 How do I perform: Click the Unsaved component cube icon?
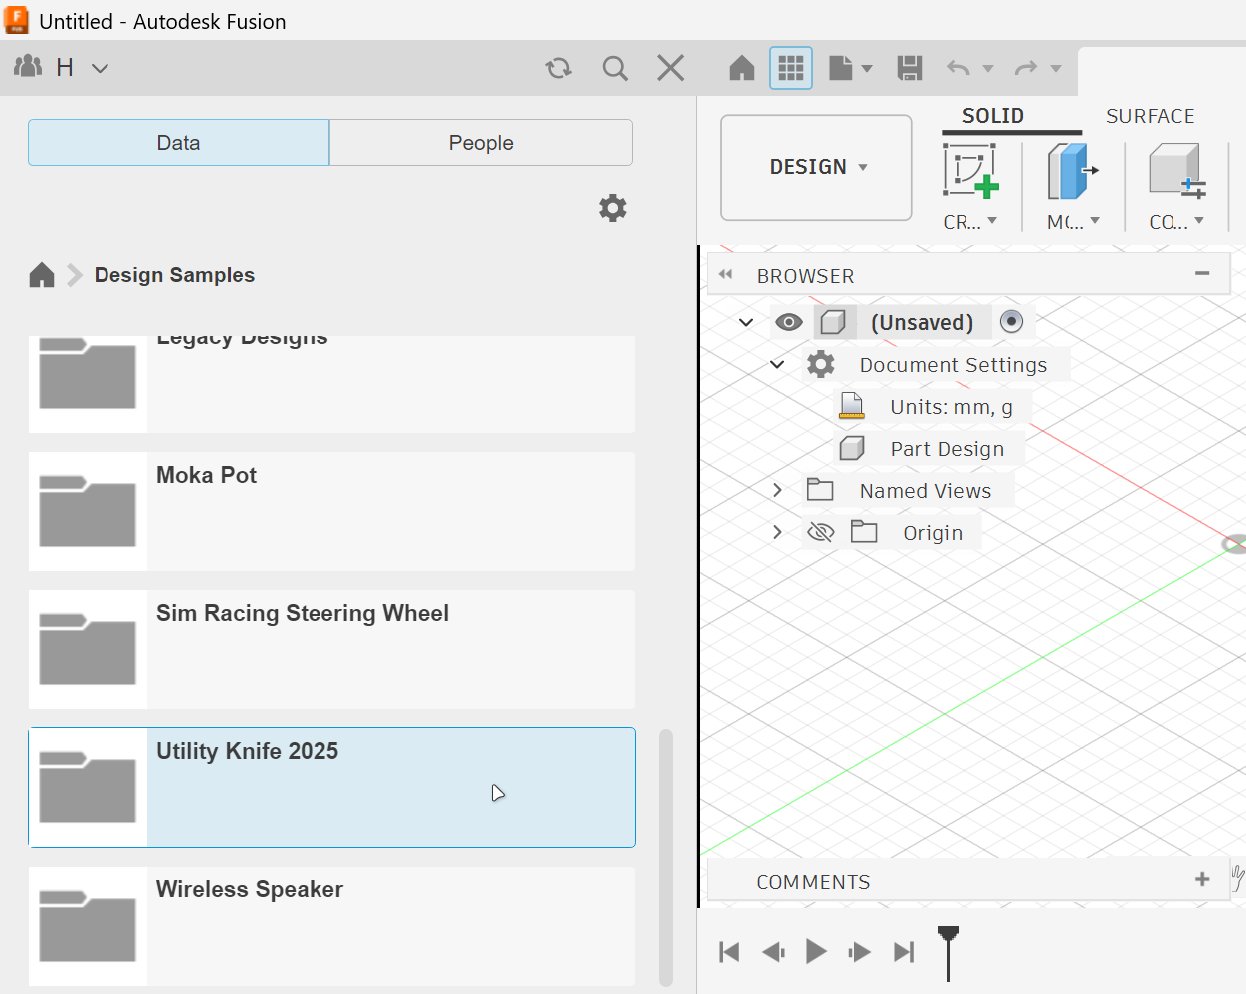click(x=834, y=322)
